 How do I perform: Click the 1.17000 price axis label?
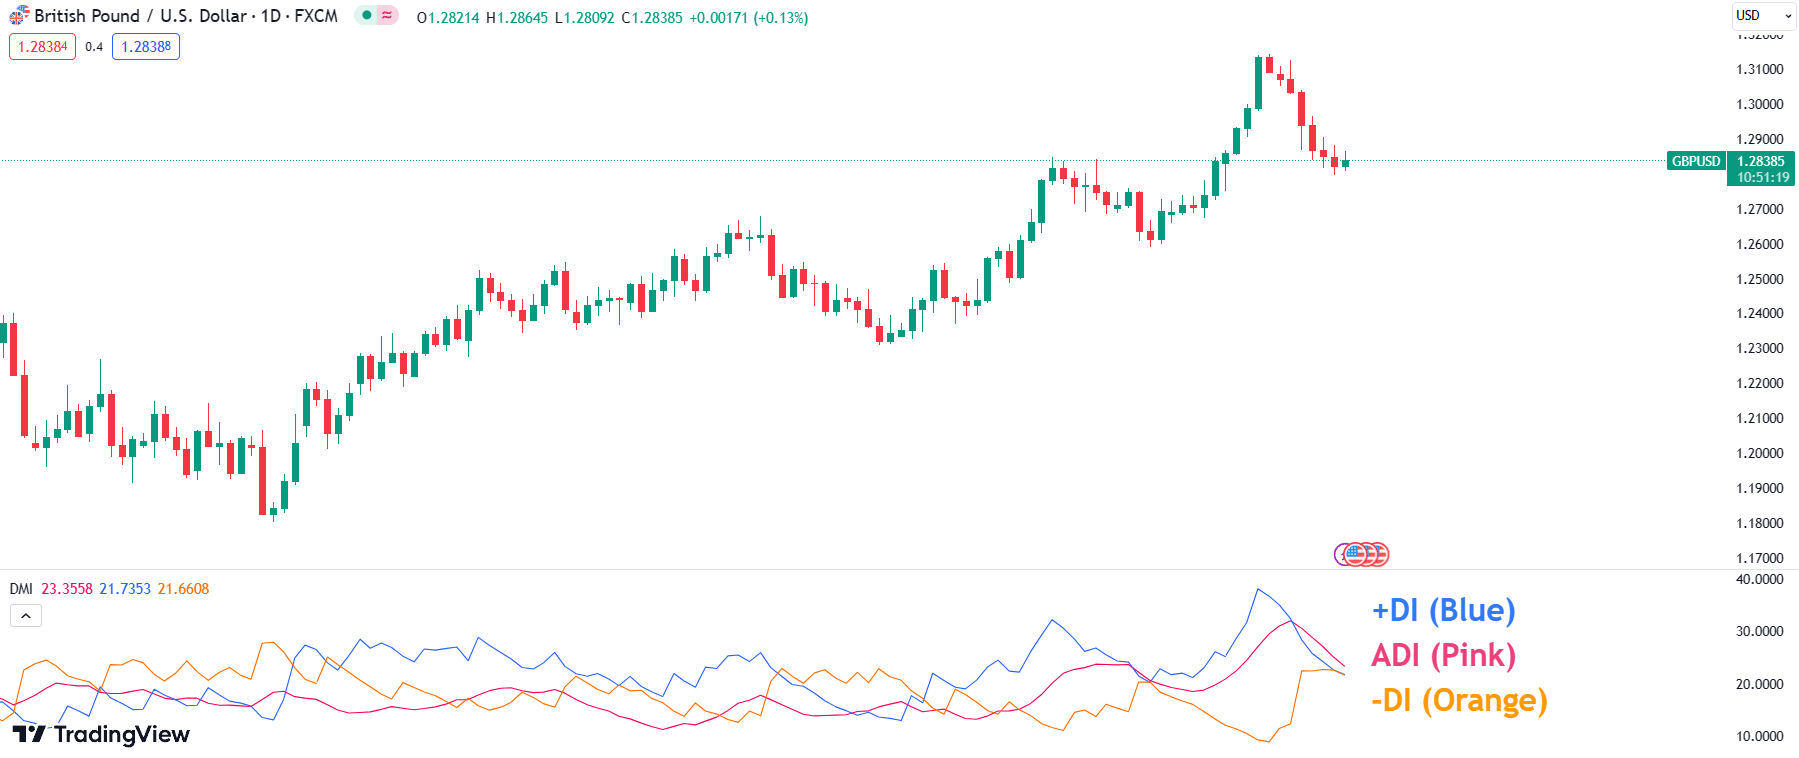point(1760,558)
